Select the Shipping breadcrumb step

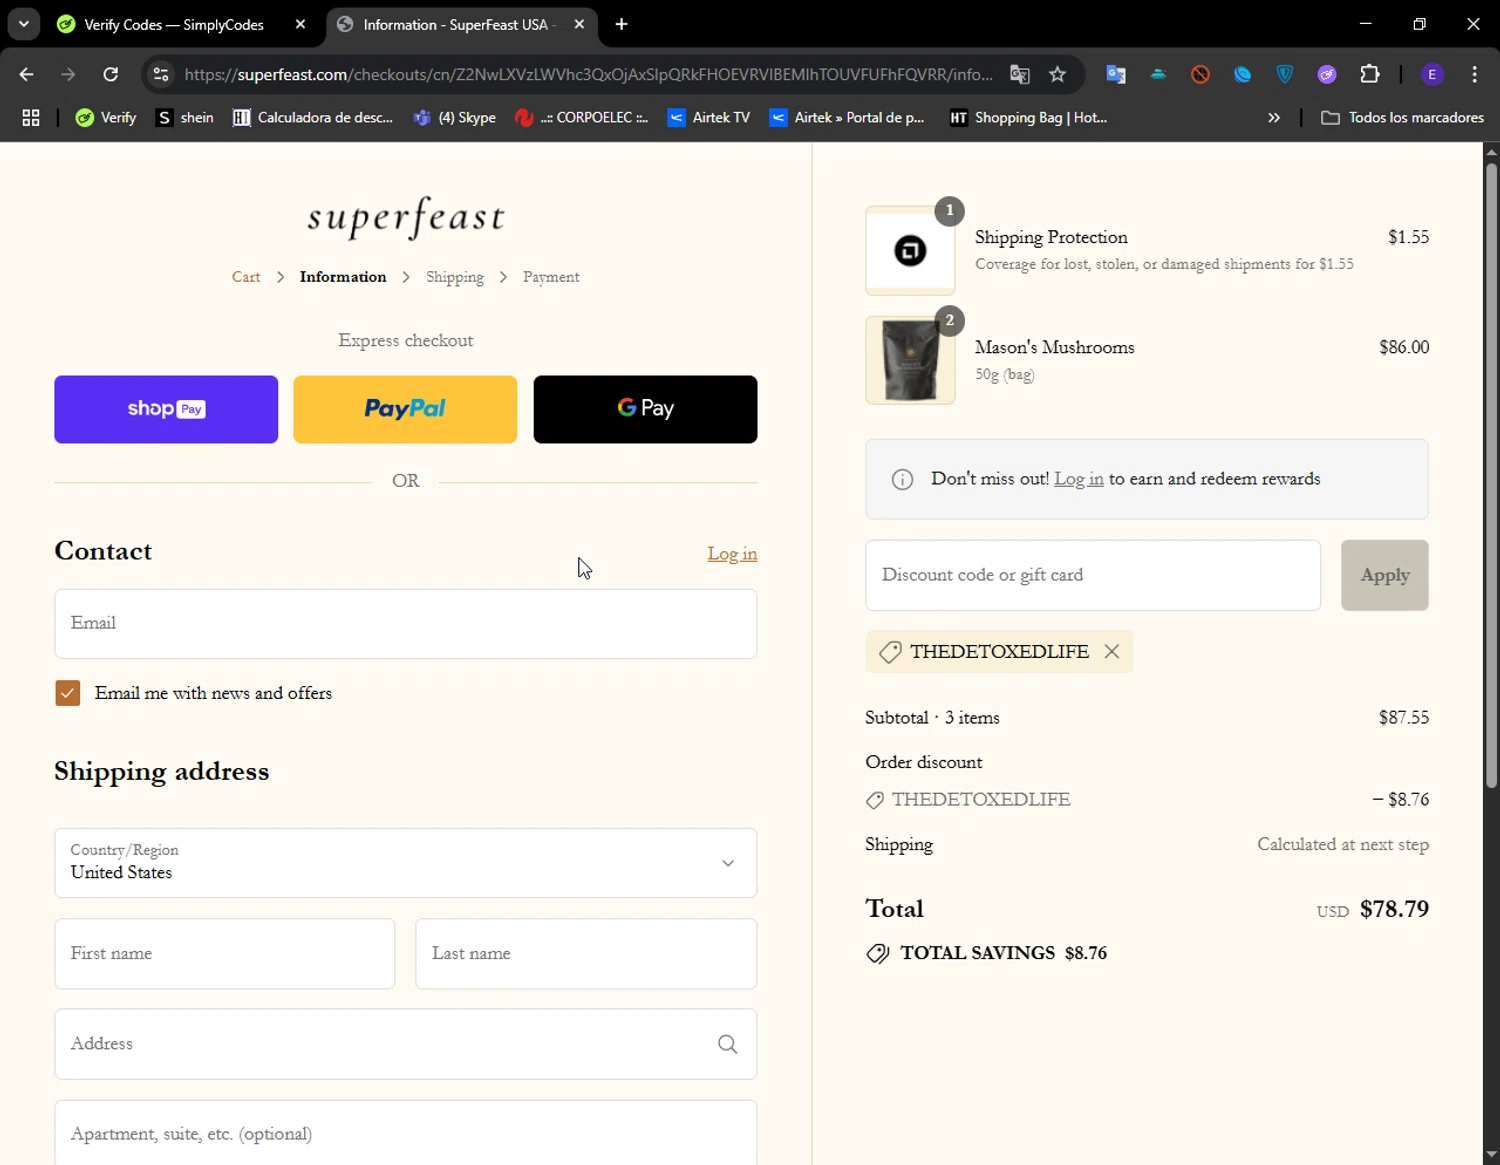(455, 277)
